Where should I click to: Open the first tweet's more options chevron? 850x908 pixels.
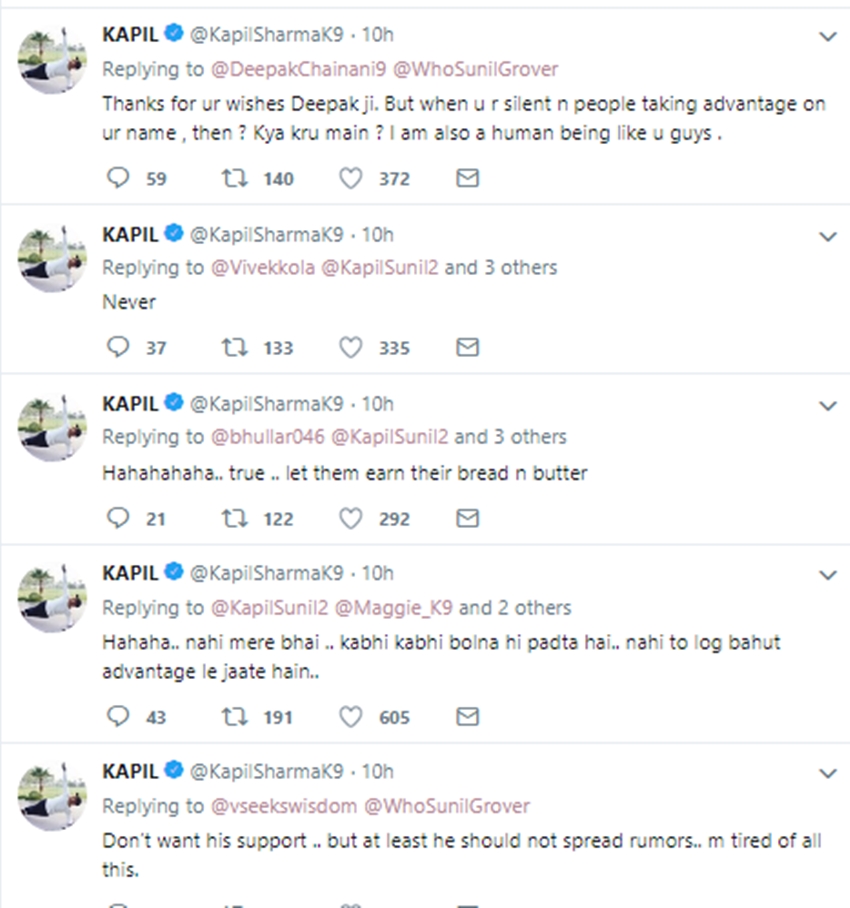tap(827, 37)
